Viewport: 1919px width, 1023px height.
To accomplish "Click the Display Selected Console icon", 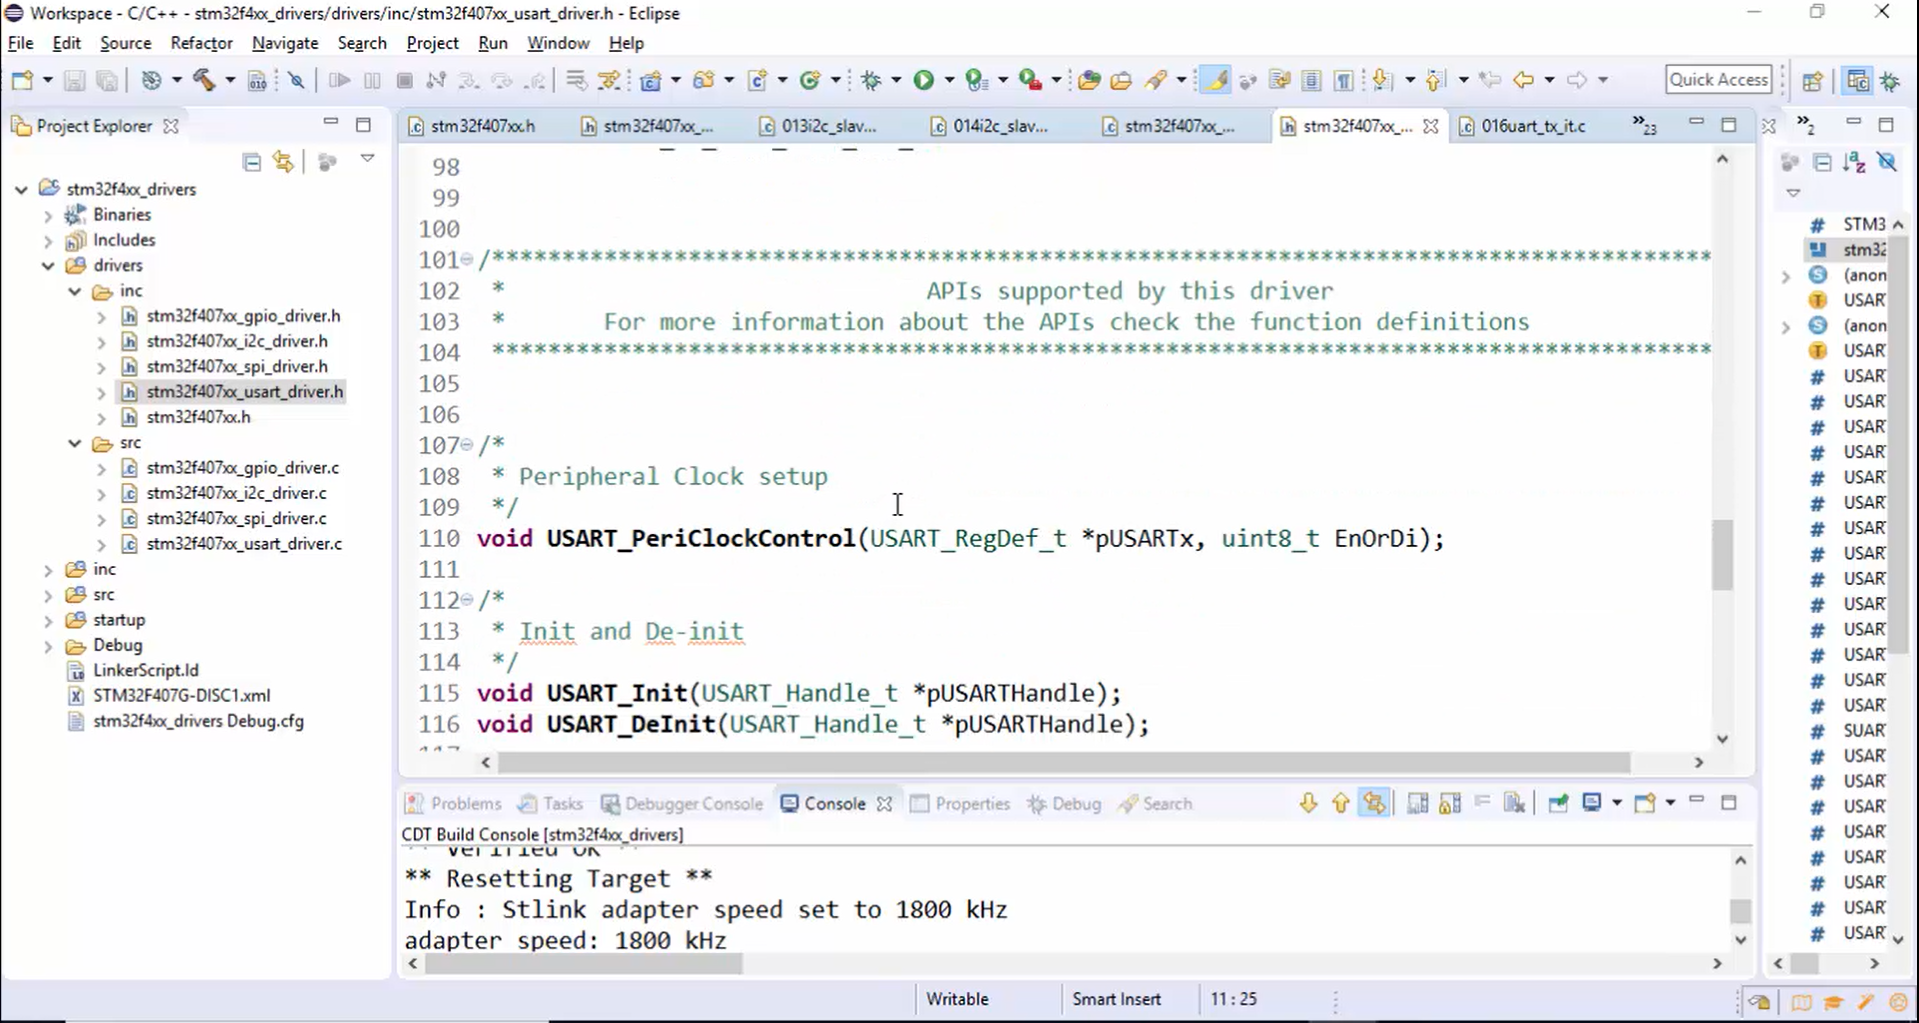I will [1592, 803].
